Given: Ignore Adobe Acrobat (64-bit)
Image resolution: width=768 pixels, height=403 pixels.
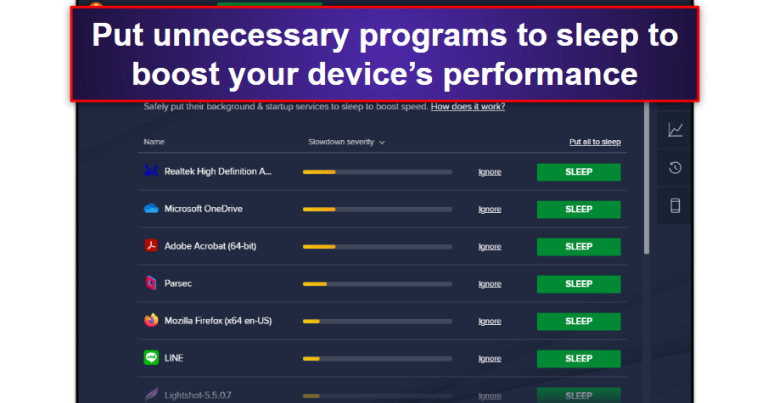Looking at the screenshot, I should [x=490, y=247].
